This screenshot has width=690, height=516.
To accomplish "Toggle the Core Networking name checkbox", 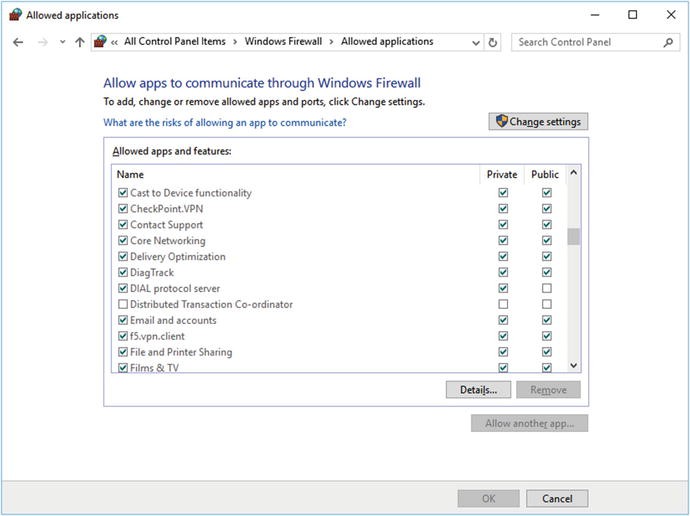I will [123, 241].
